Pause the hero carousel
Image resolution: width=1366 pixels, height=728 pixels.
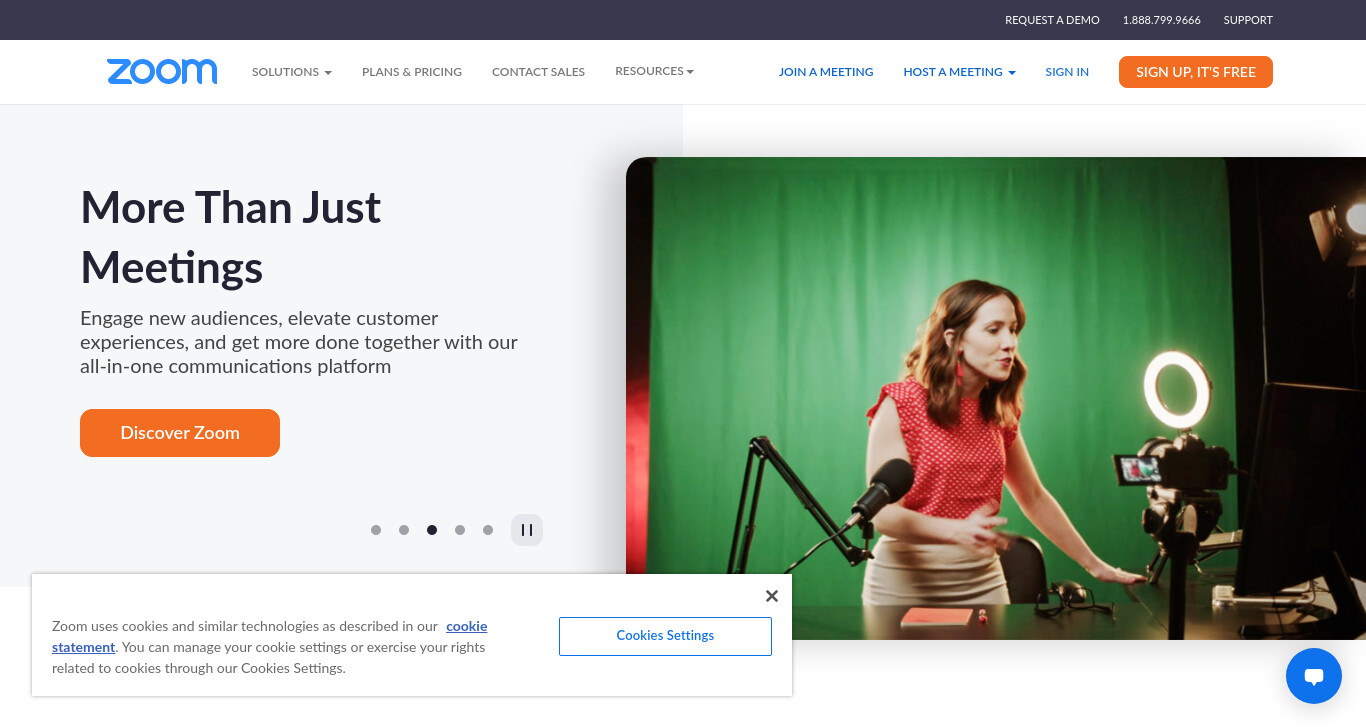pos(527,530)
